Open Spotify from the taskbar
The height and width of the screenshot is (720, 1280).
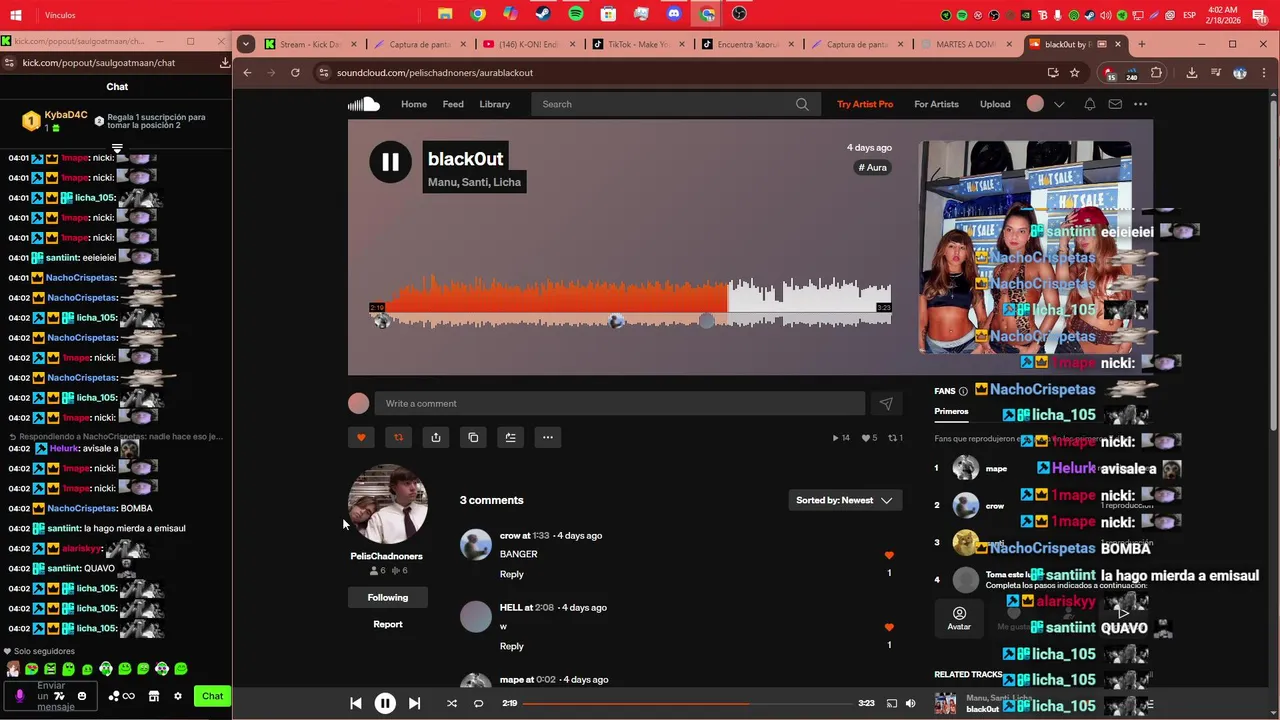click(576, 14)
